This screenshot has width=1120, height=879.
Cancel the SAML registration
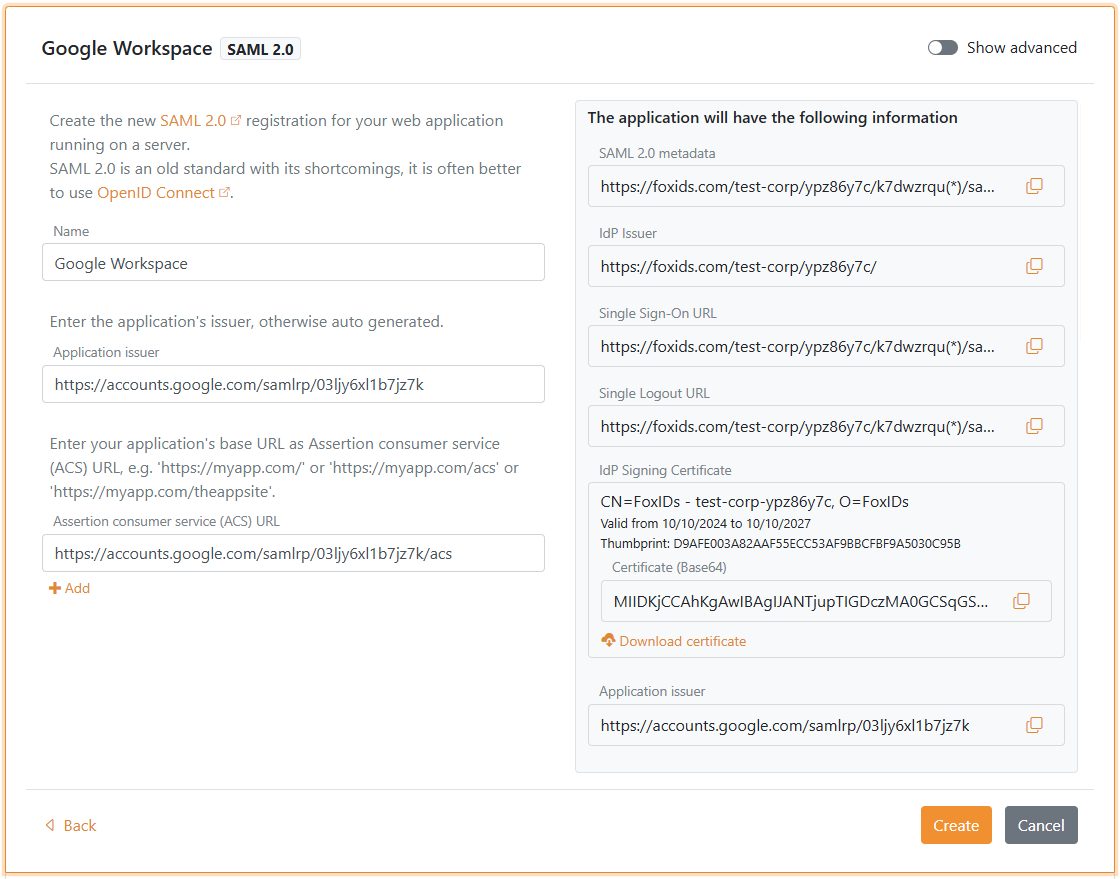(1040, 825)
